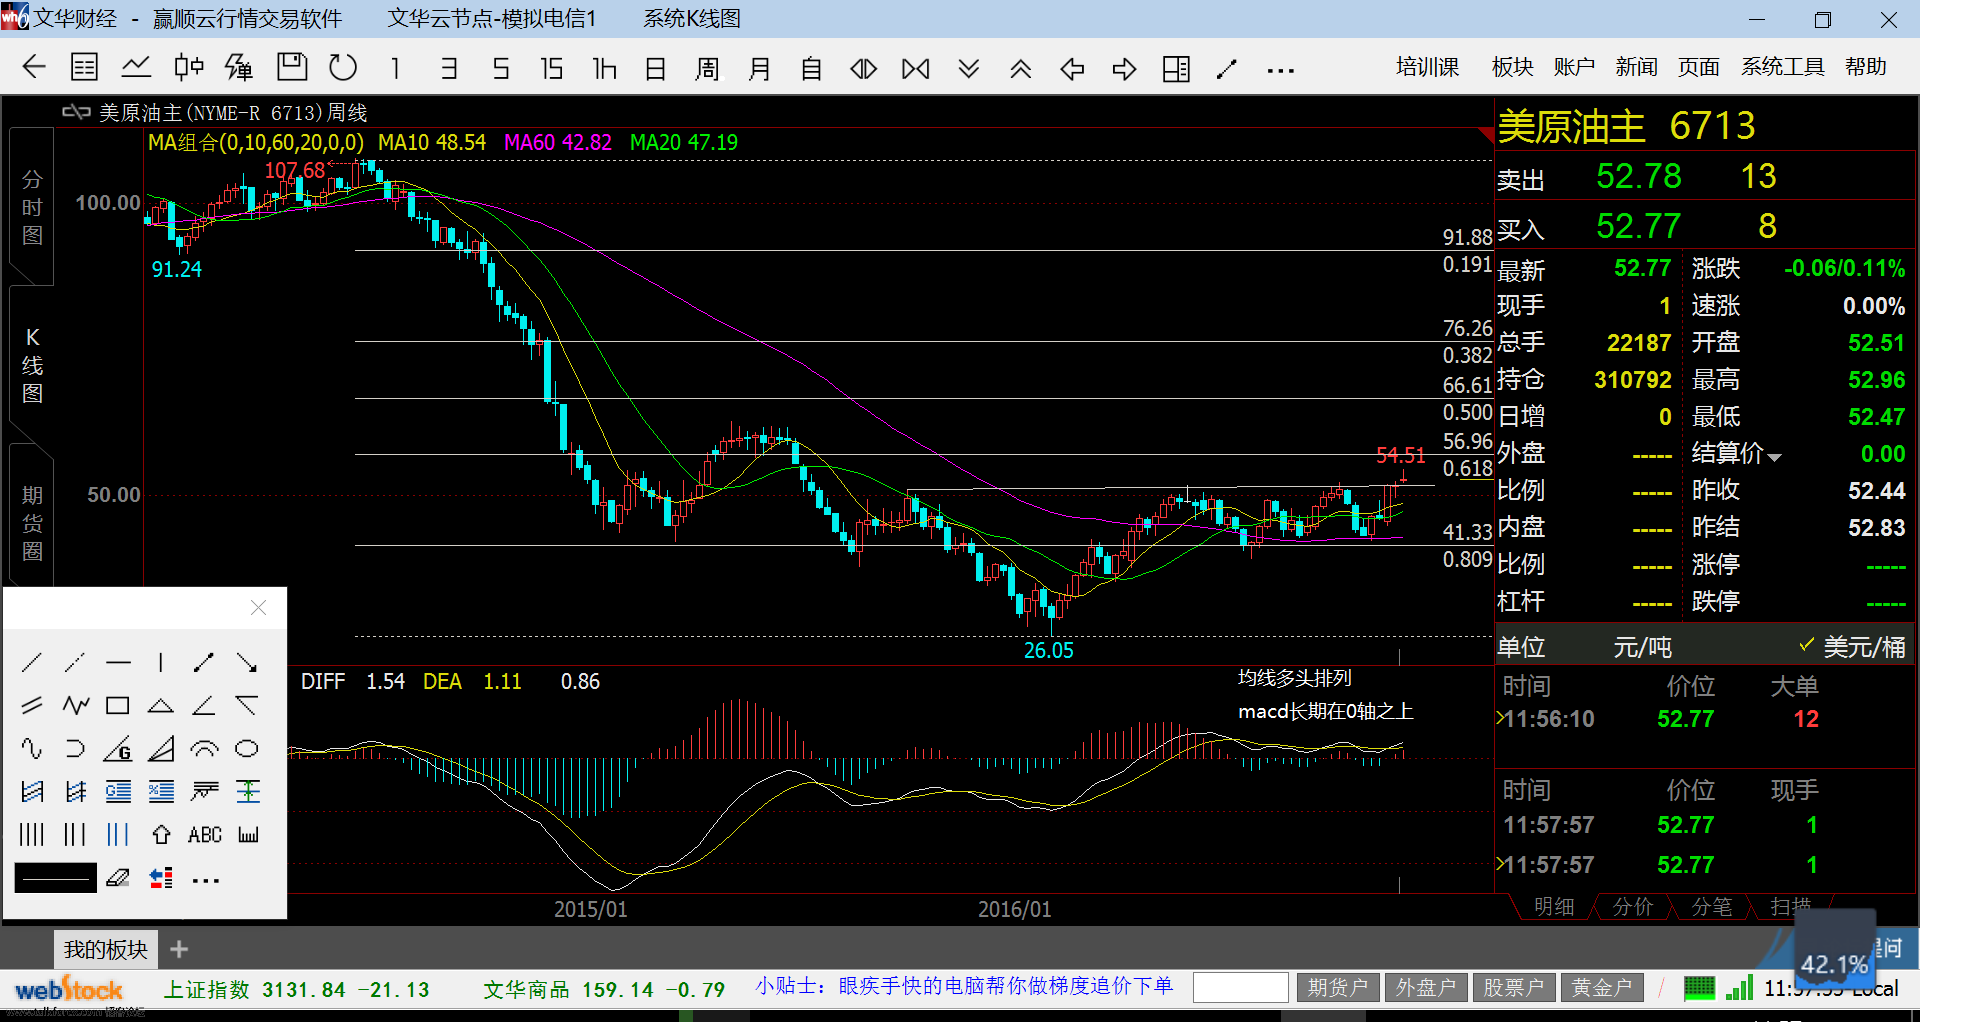Screen dimensions: 1974x1022
Task: Select the triangle drawing tool
Action: pos(161,705)
